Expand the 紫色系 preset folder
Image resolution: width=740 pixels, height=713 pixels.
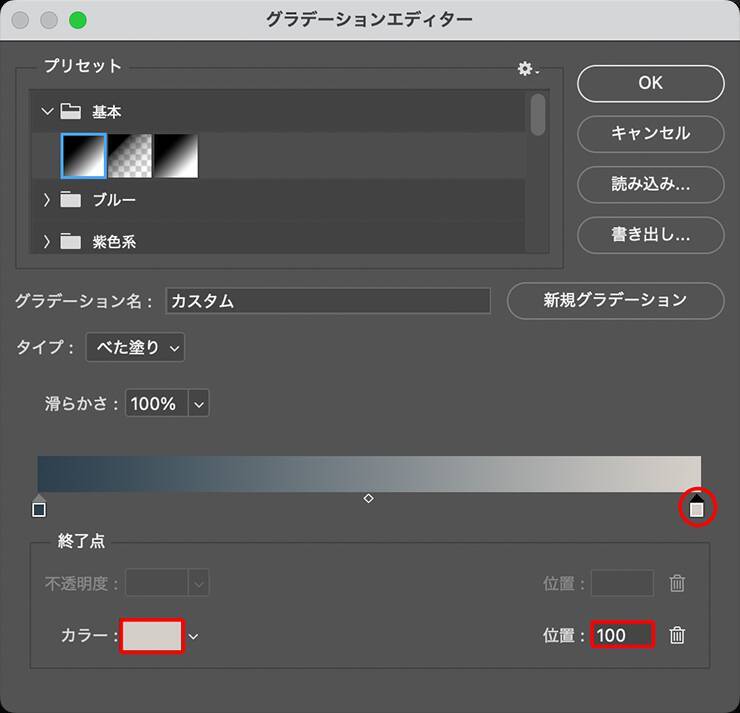point(46,242)
